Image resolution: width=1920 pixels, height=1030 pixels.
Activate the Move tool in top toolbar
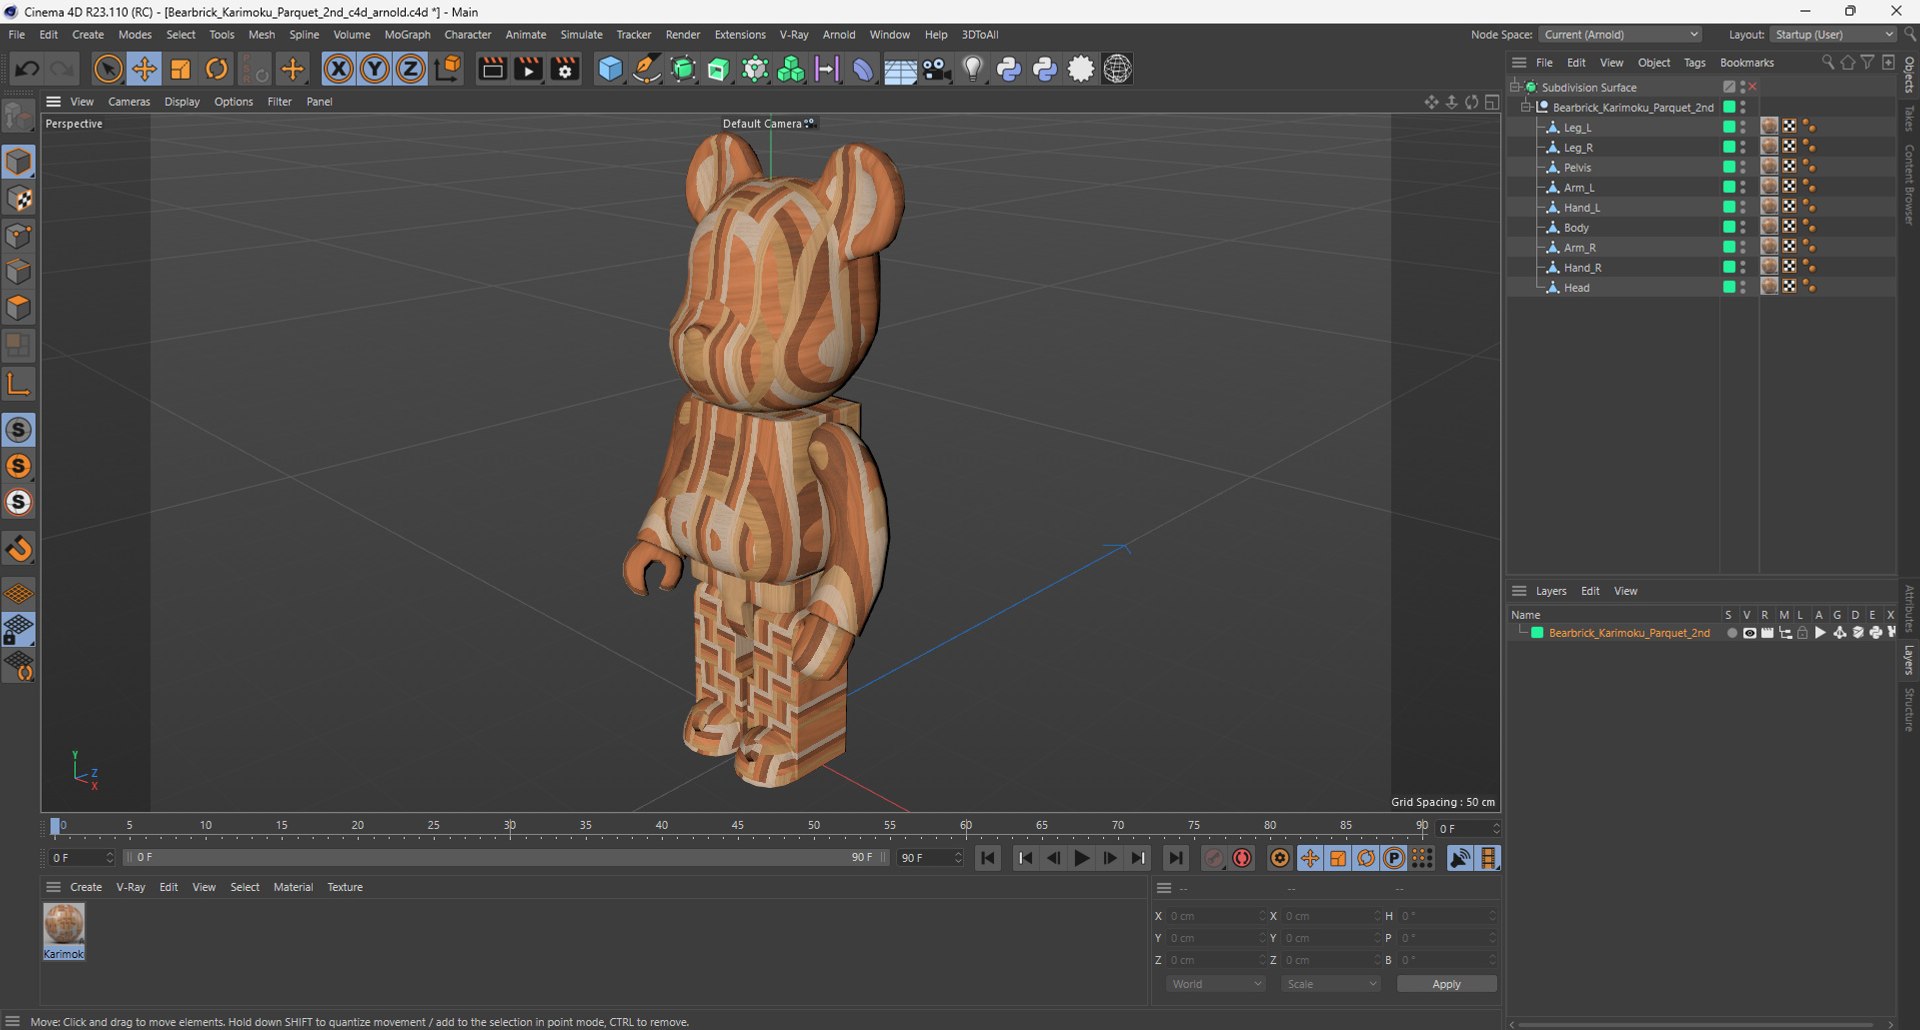pyautogui.click(x=144, y=69)
